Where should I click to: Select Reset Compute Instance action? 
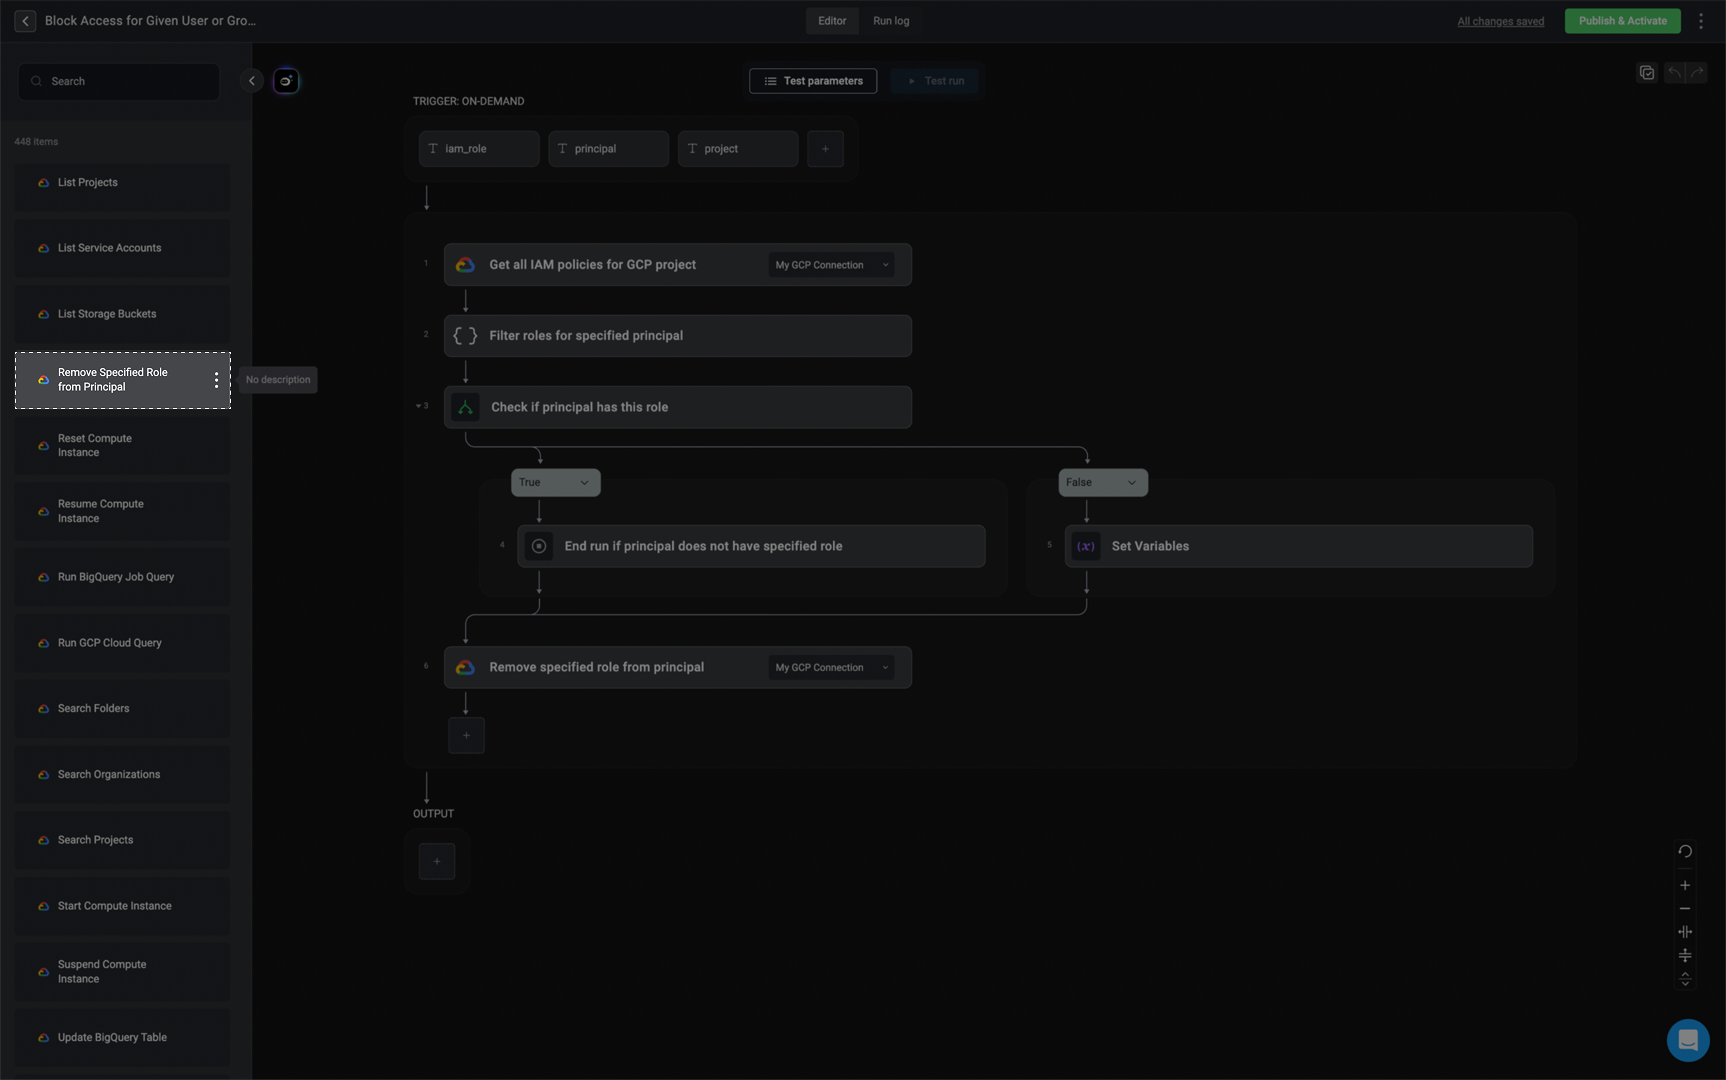(x=122, y=446)
